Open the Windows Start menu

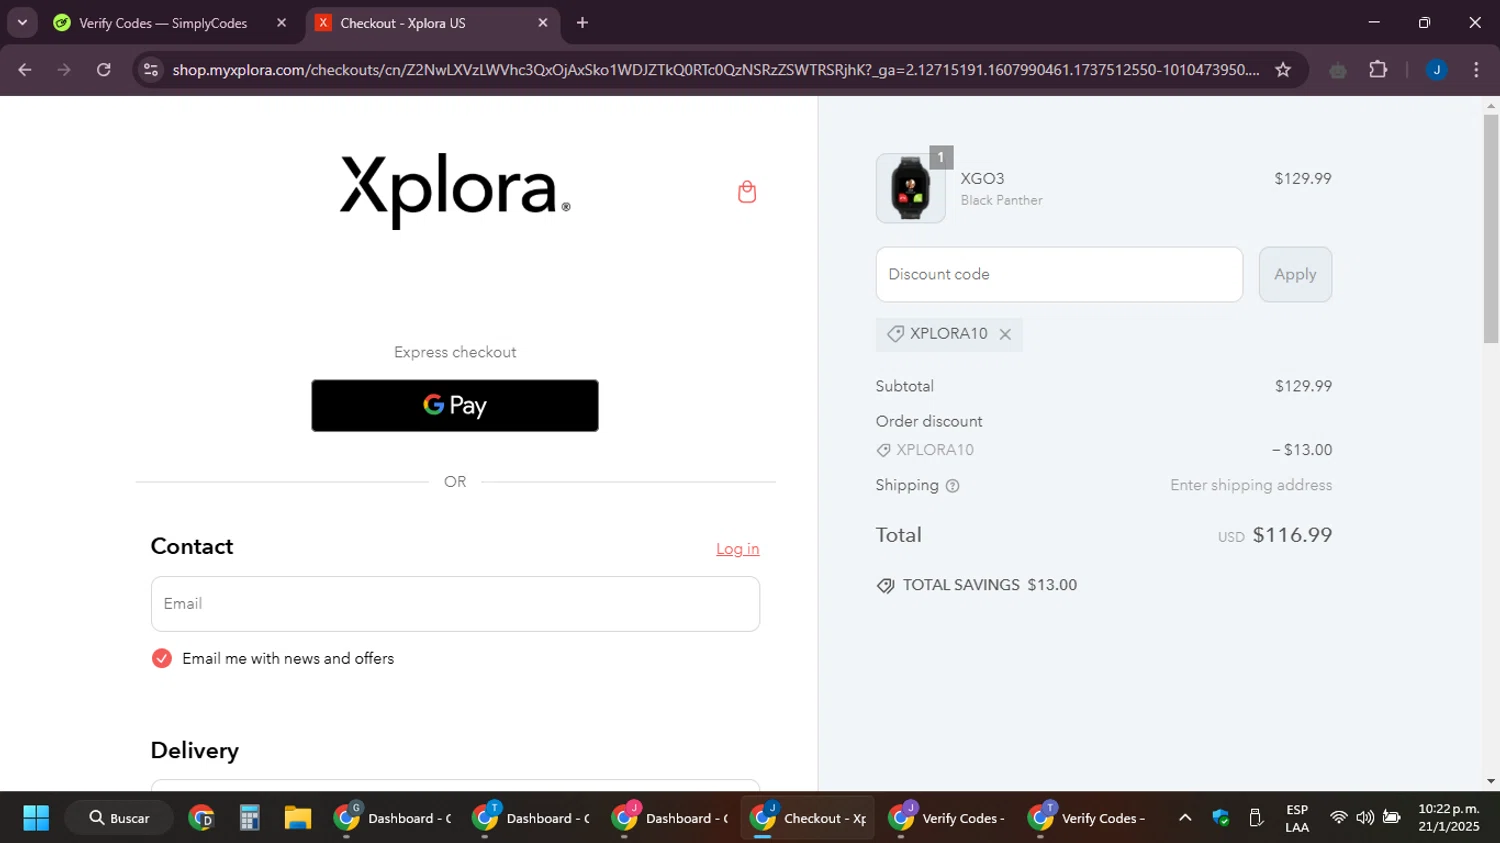pyautogui.click(x=36, y=818)
